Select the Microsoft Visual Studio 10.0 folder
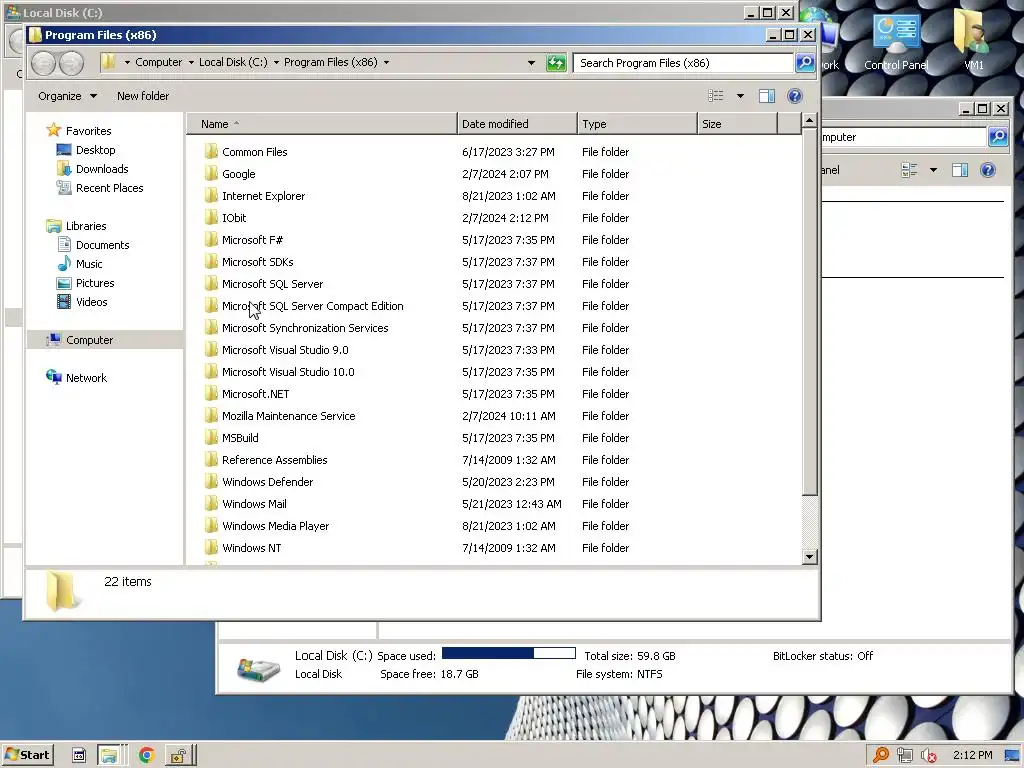1024x768 pixels. pos(288,372)
